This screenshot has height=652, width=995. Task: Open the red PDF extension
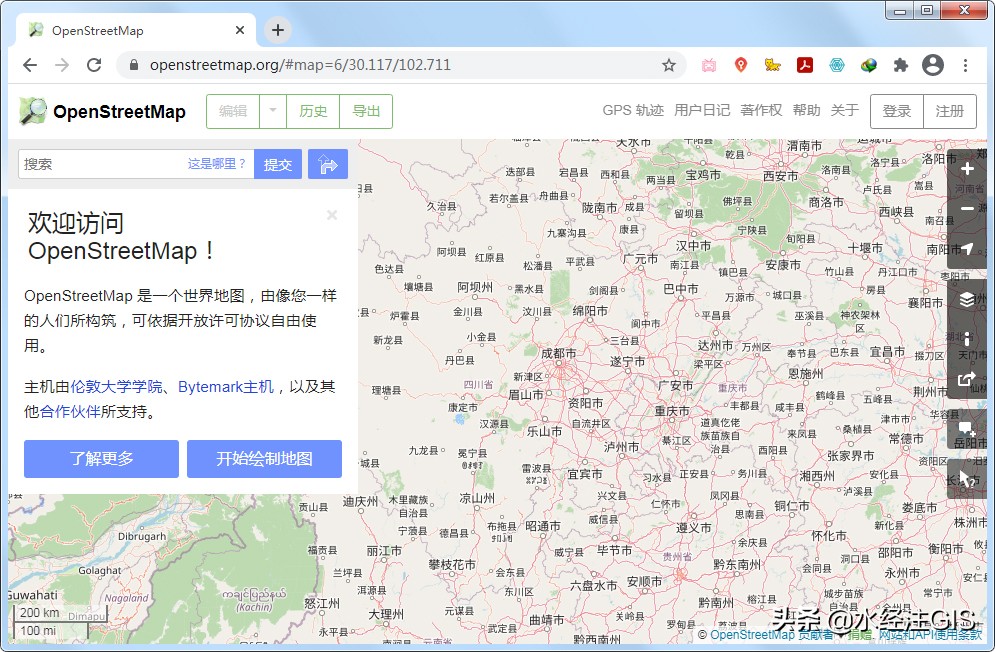[x=805, y=65]
